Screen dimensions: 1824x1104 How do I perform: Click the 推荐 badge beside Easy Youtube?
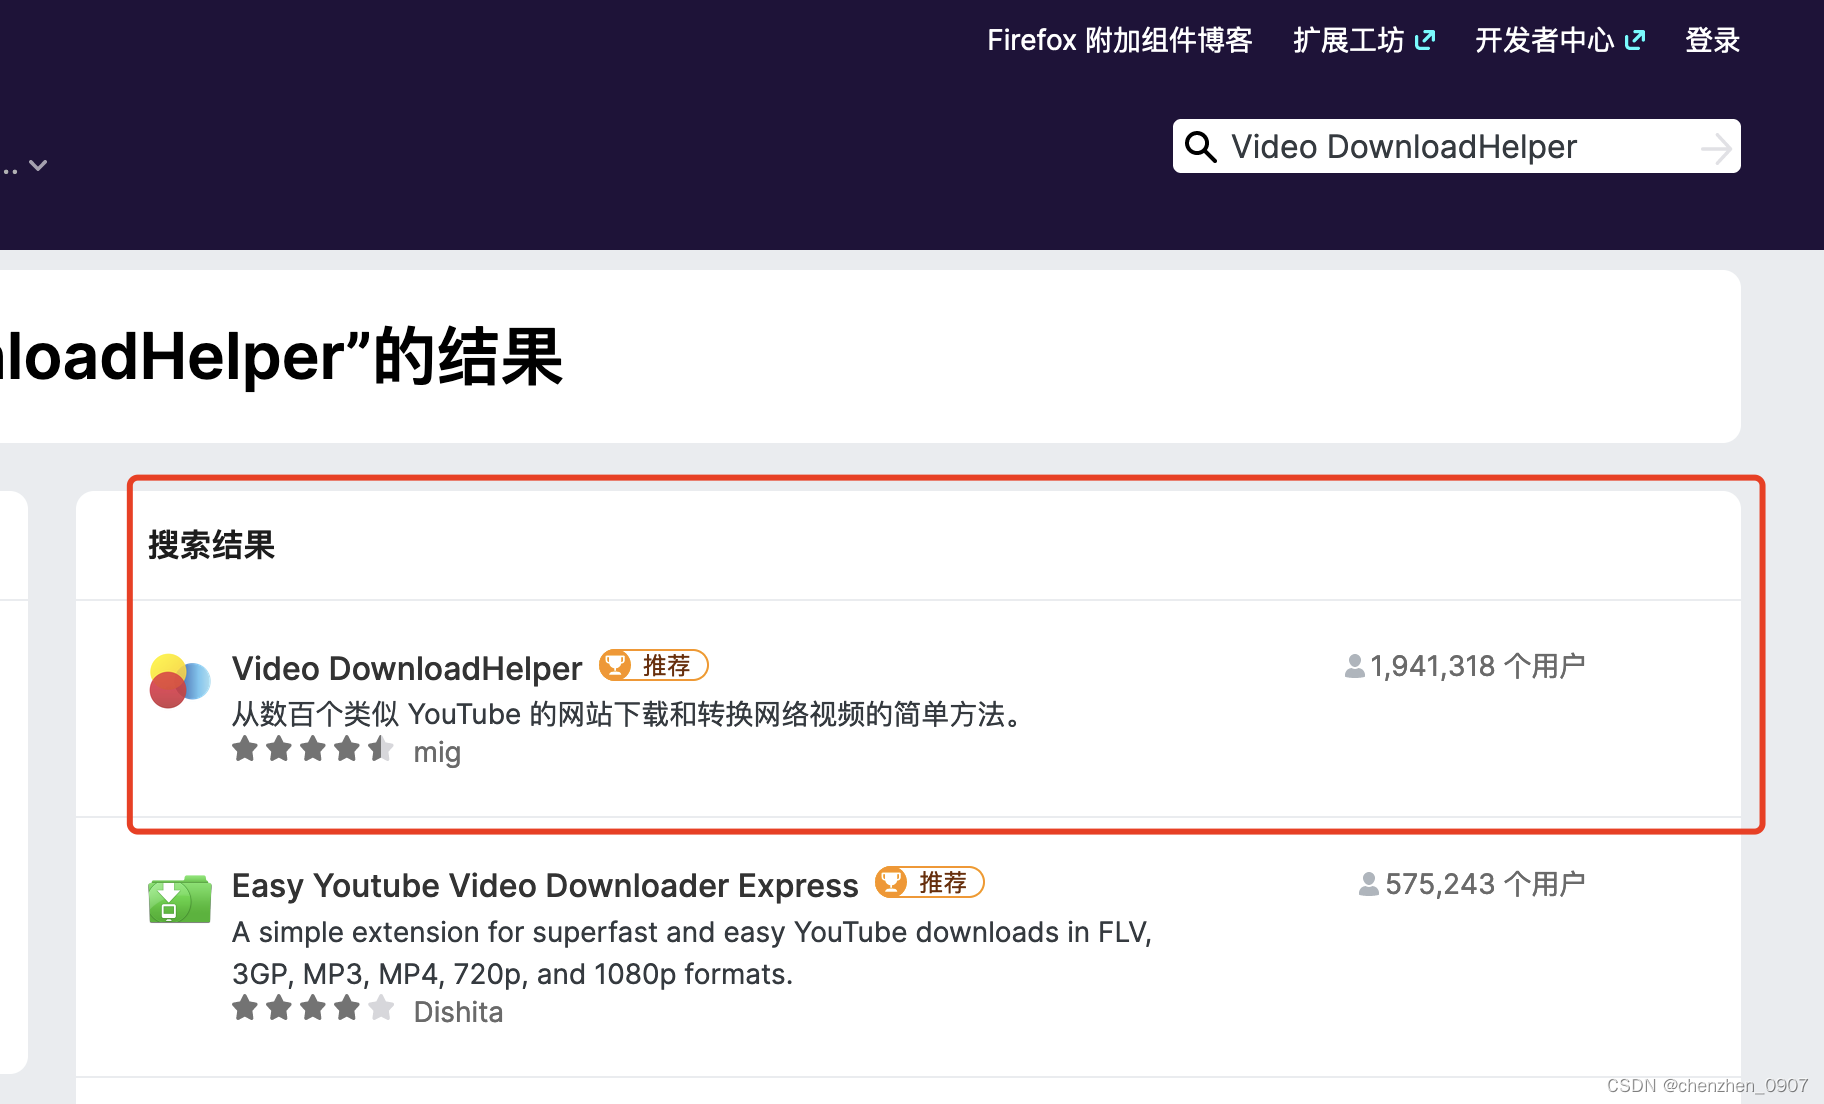coord(930,882)
